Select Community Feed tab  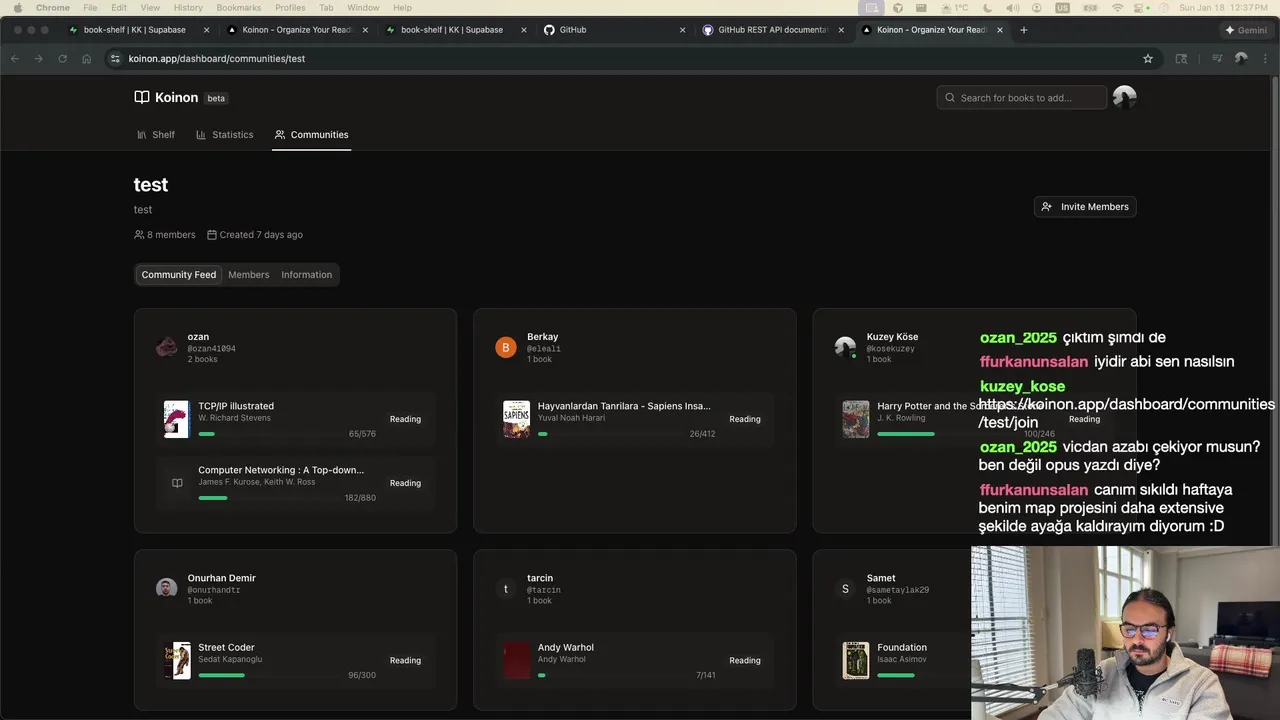pos(179,275)
